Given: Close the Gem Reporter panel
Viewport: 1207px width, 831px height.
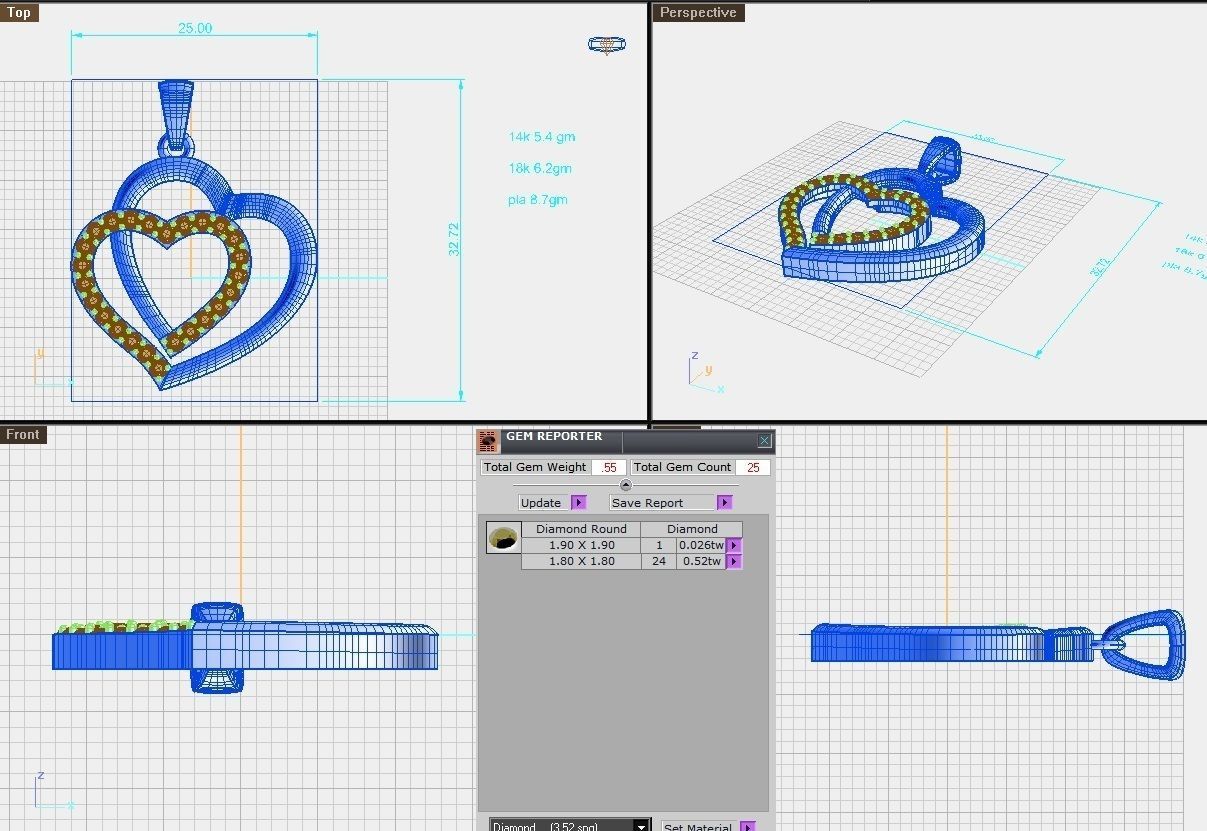Looking at the screenshot, I should pos(764,441).
